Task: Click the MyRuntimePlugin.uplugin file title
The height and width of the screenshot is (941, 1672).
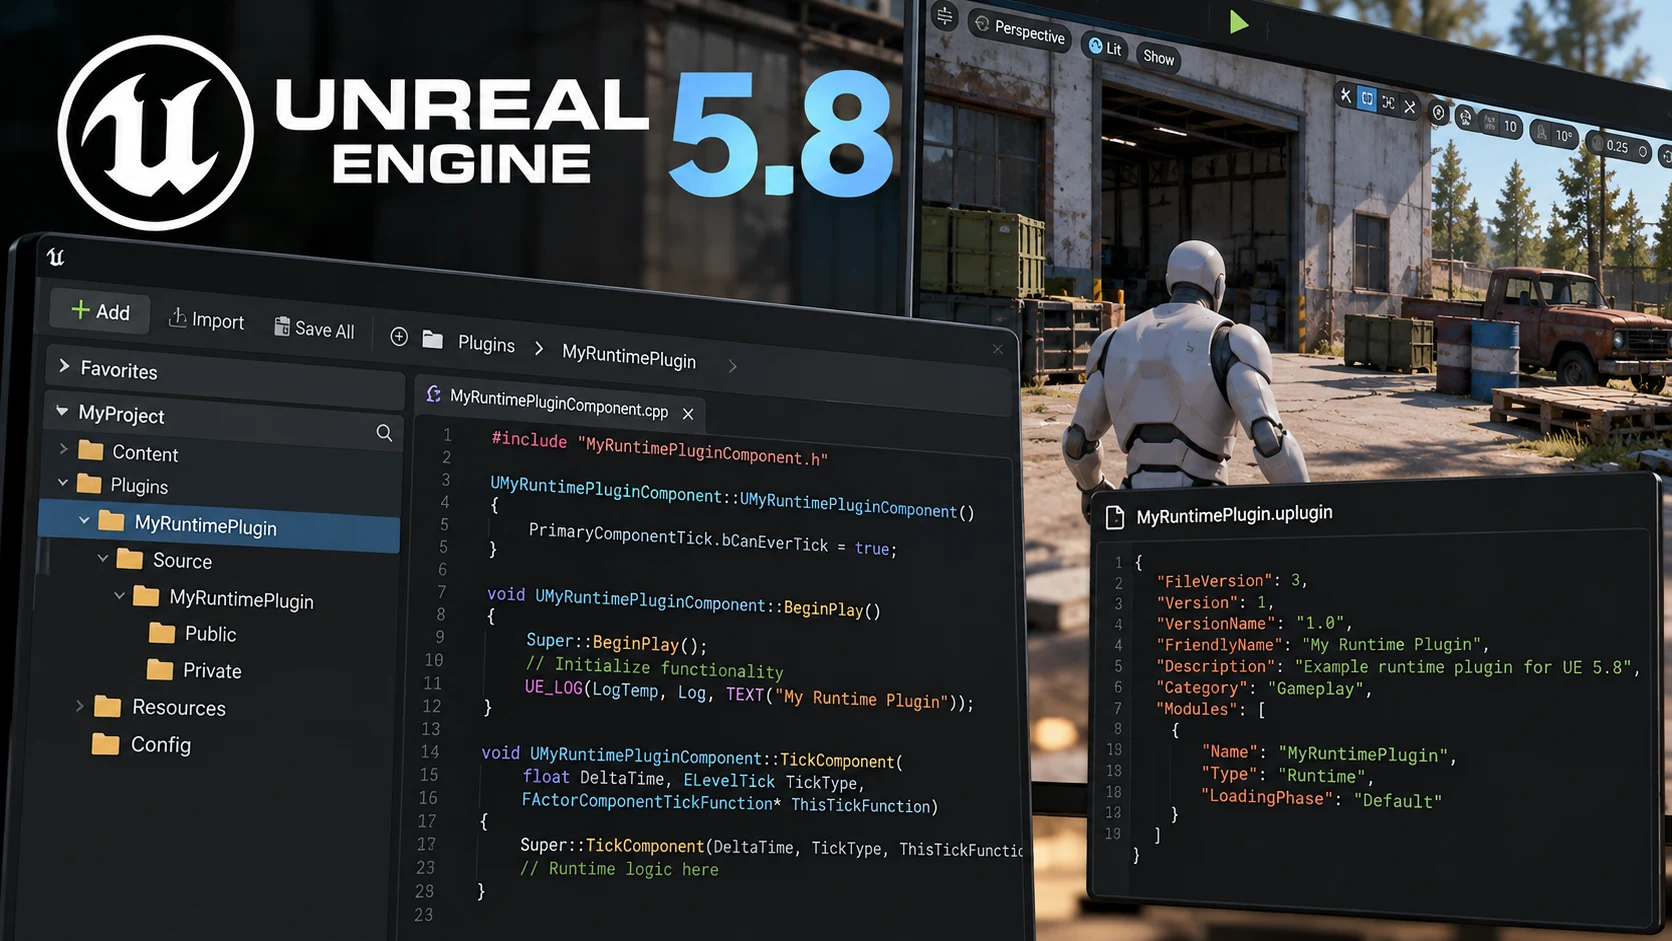Action: coord(1234,514)
